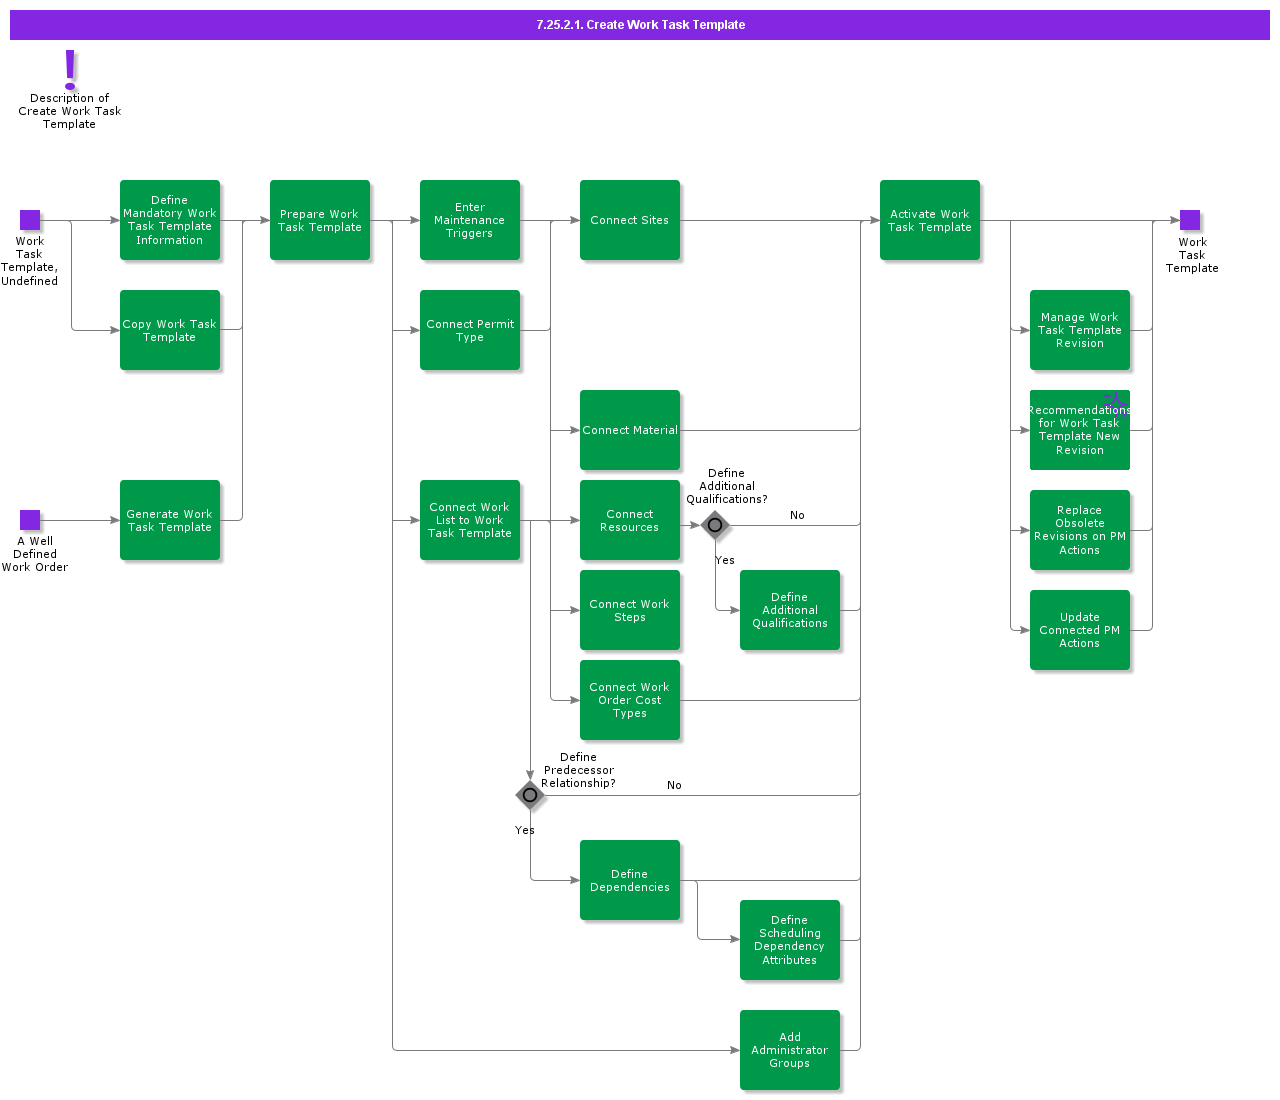
Task: Click the Define Additional Qualifications? question text
Action: coord(727,486)
